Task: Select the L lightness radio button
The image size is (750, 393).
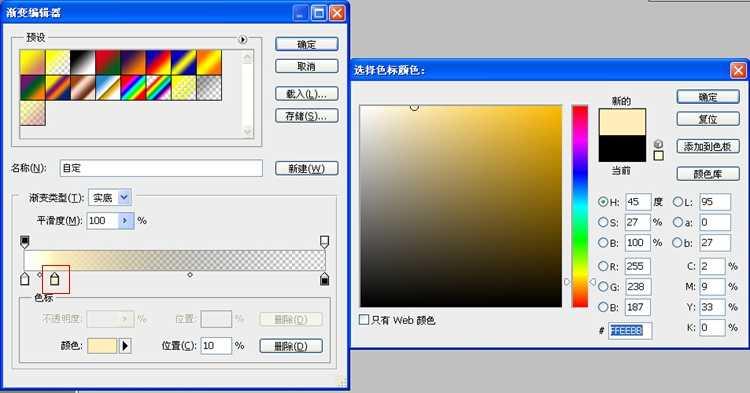Action: click(678, 202)
